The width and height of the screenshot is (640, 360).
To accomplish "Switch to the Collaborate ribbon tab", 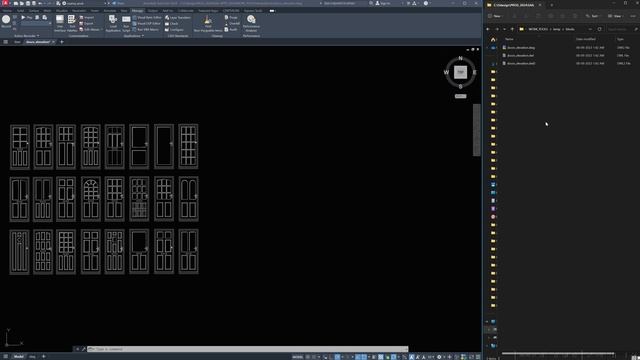I will (185, 11).
